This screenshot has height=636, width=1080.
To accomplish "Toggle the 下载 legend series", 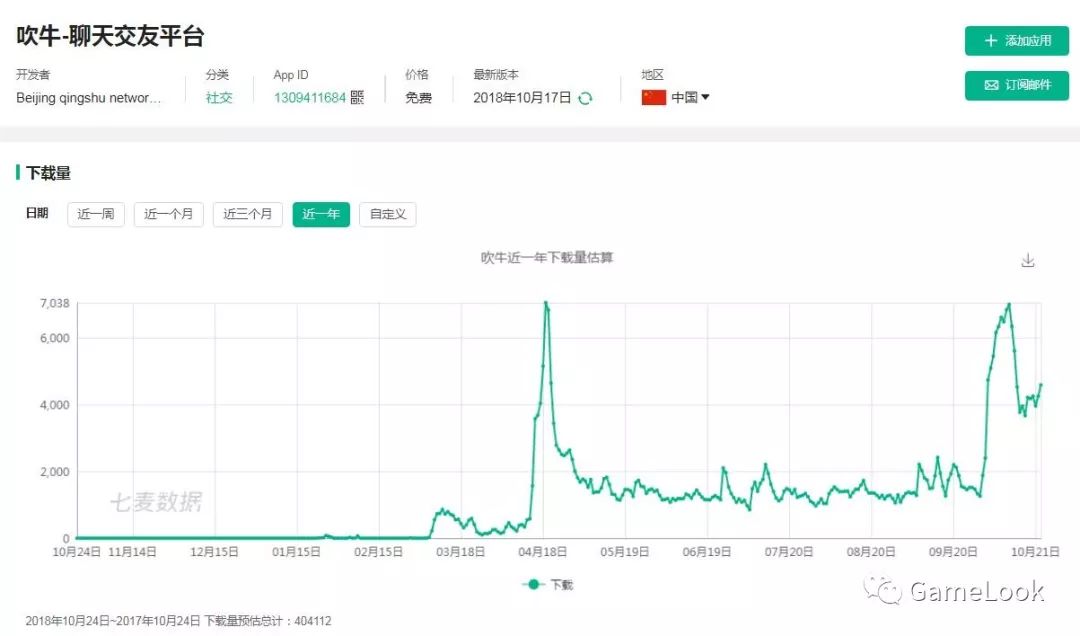I will point(548,584).
